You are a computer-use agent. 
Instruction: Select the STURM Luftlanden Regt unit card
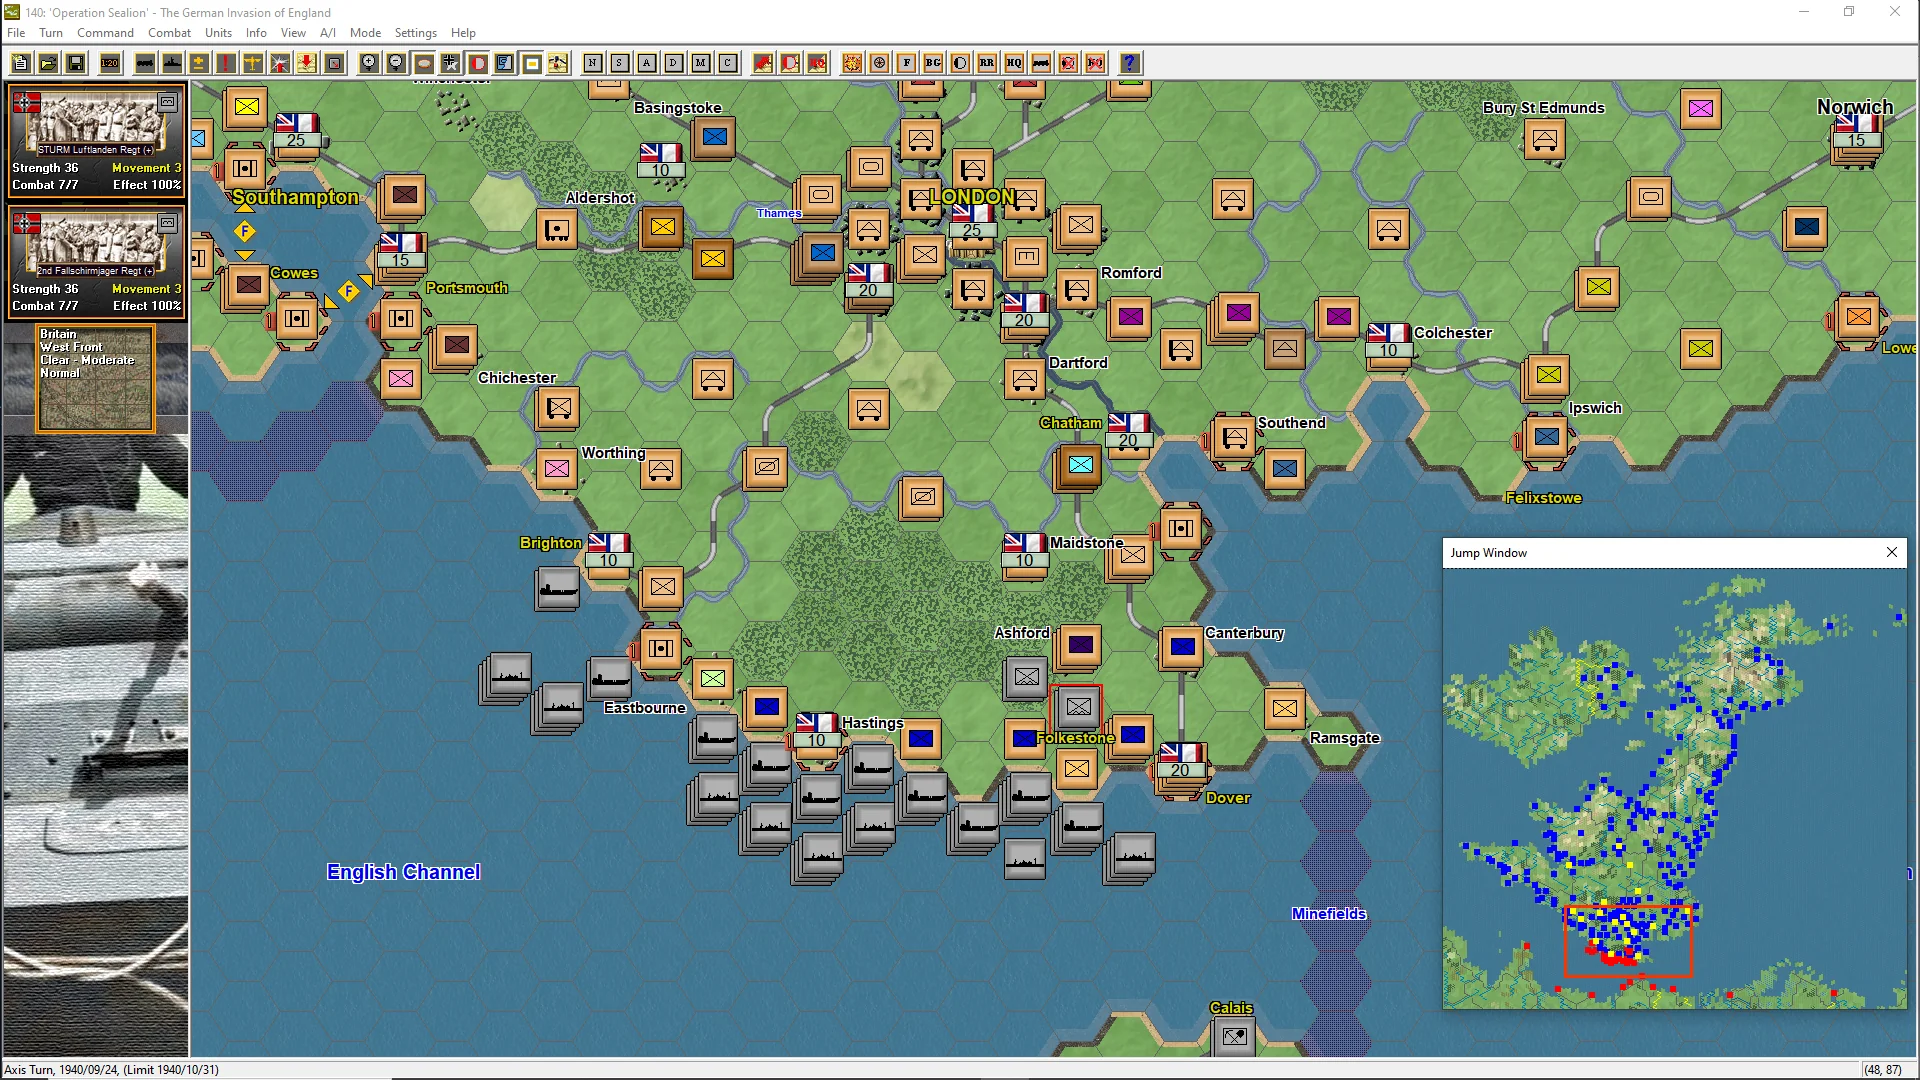tap(96, 140)
